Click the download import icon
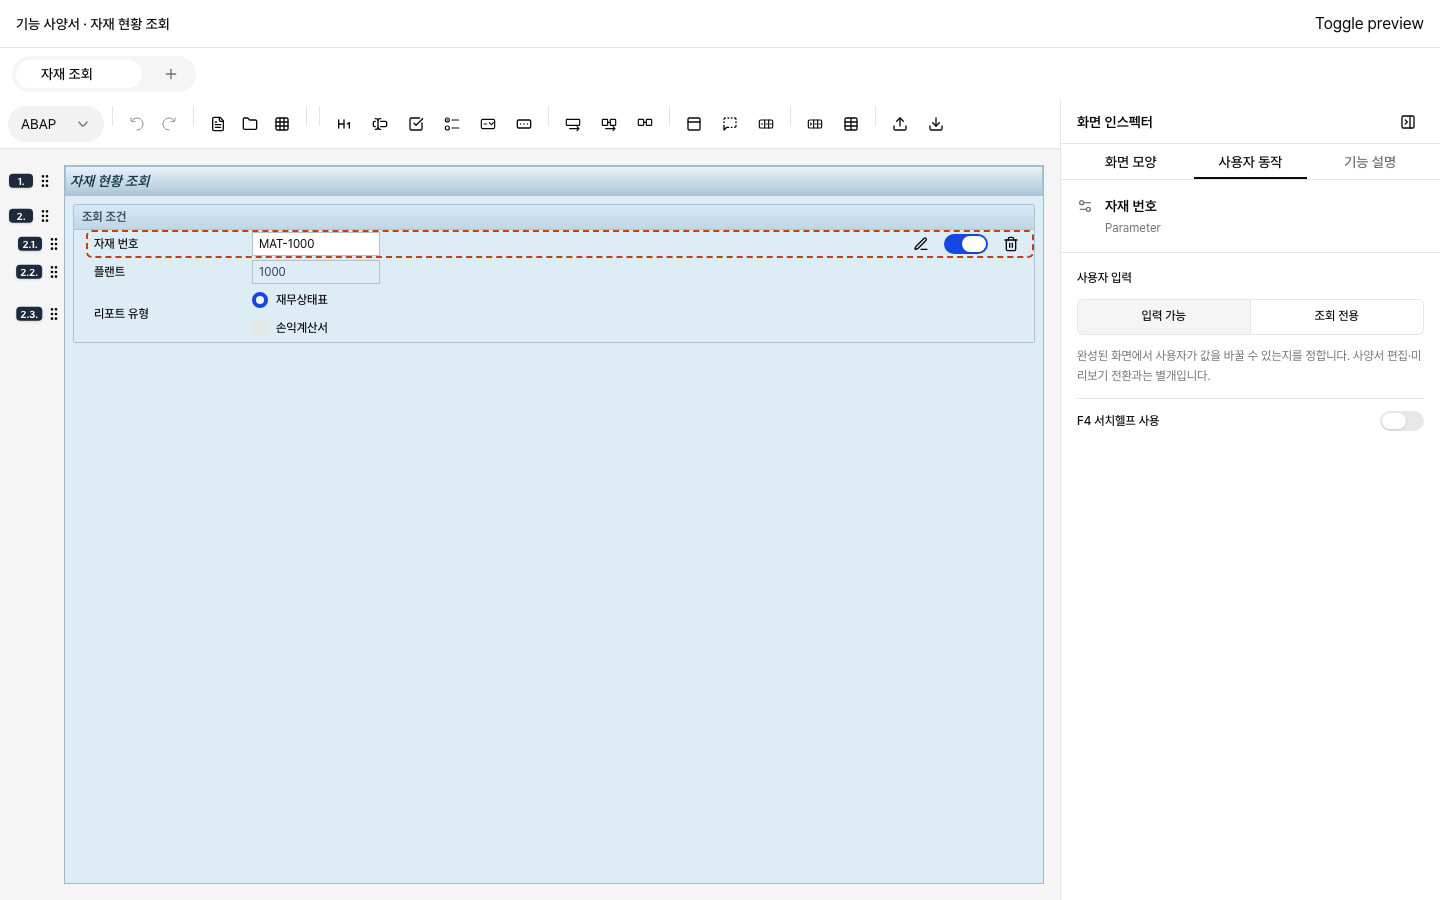 point(936,124)
